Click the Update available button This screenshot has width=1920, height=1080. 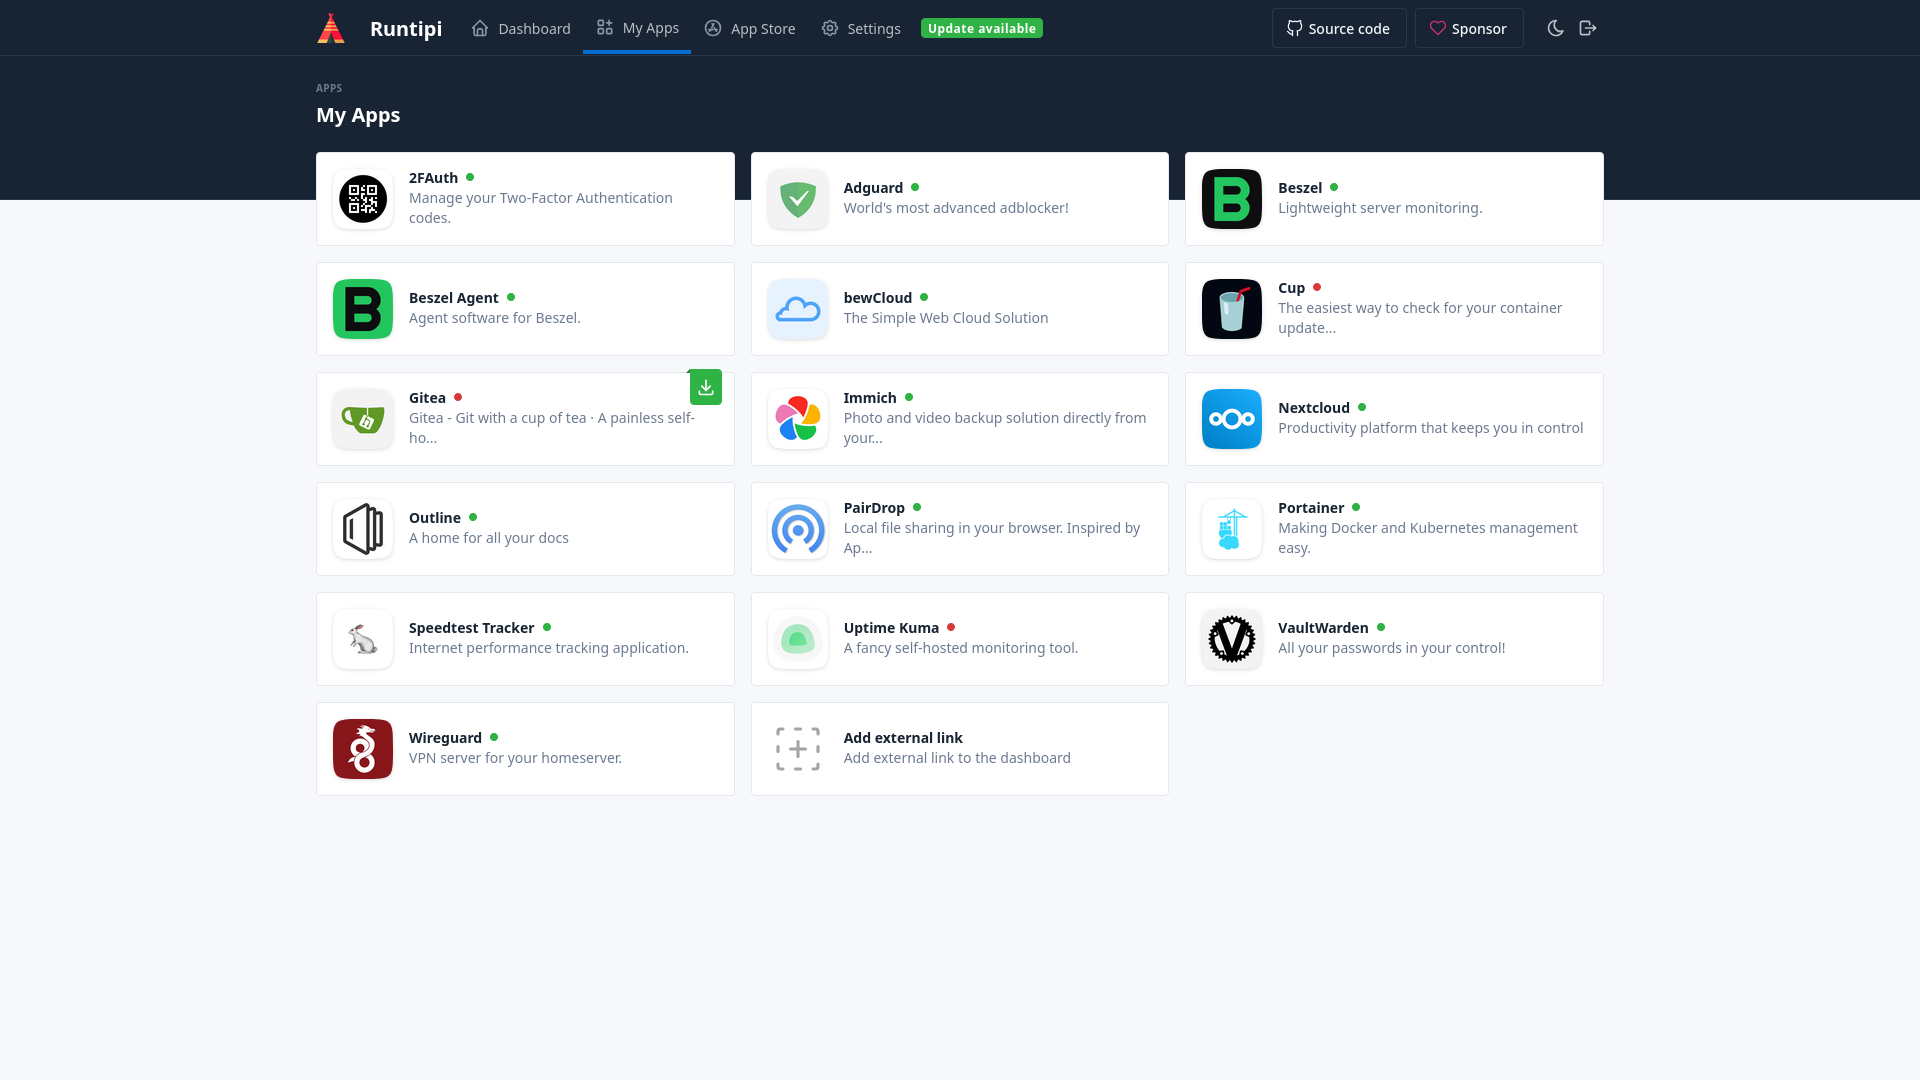click(982, 28)
